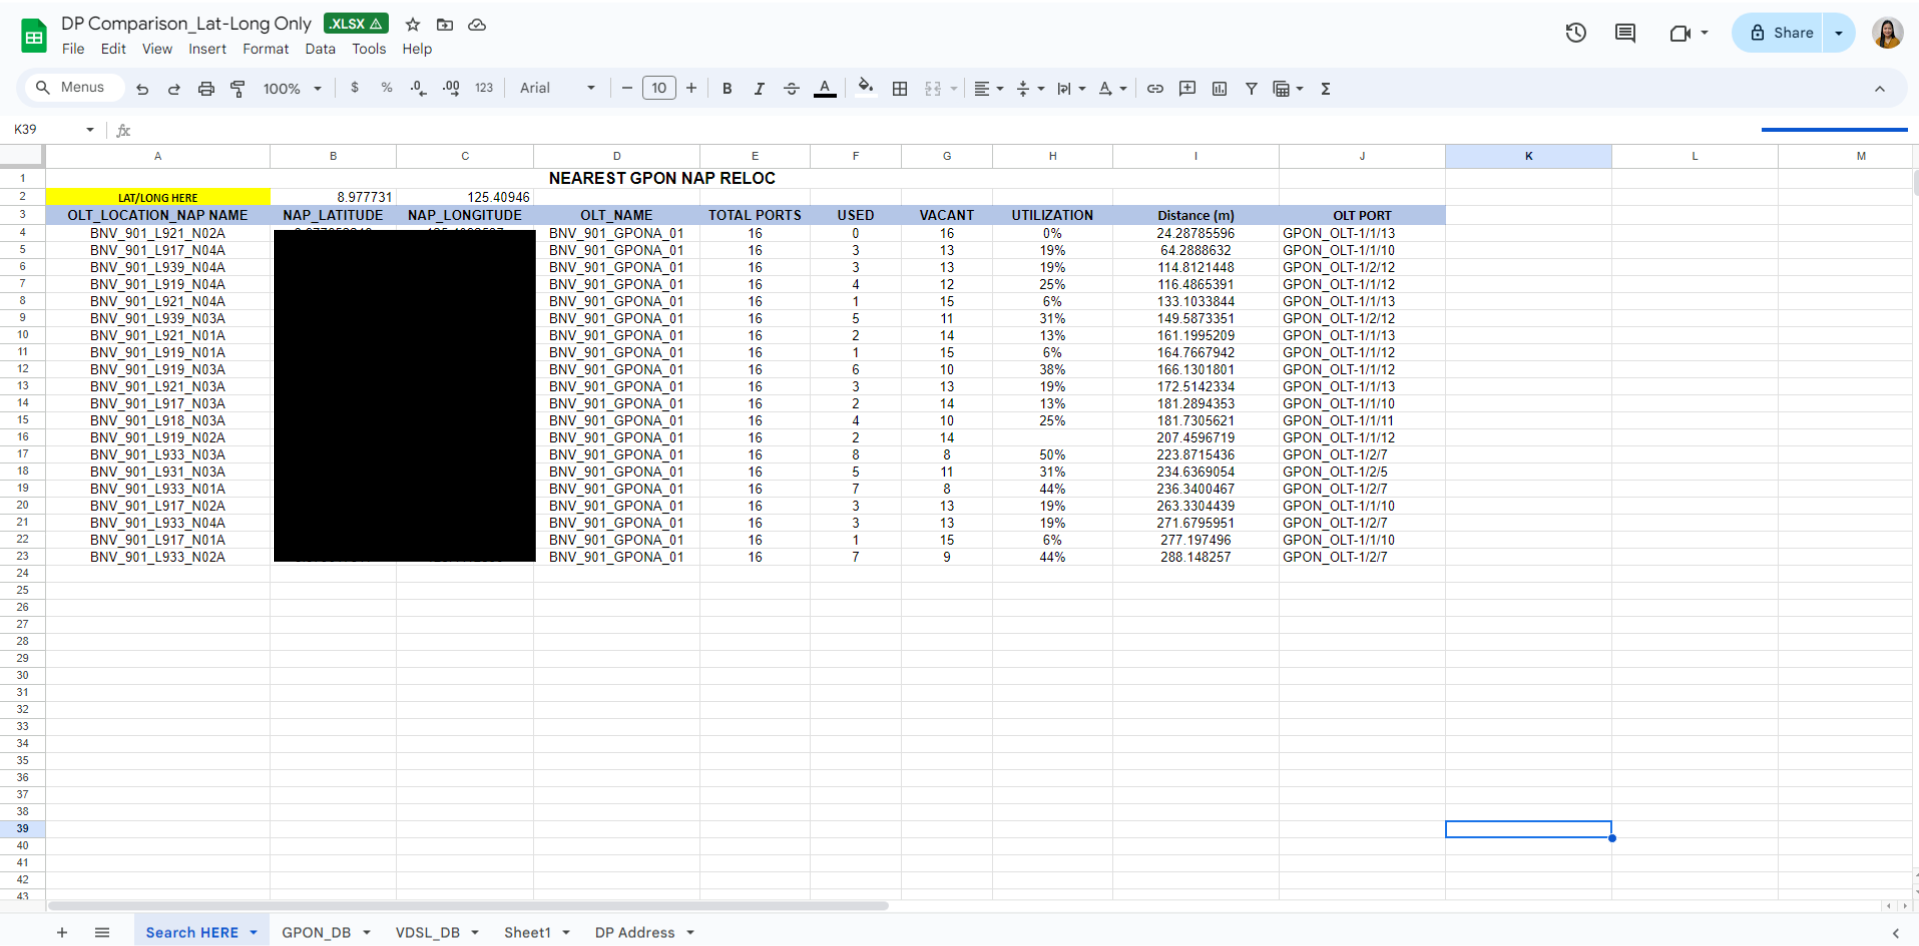The image size is (1919, 946).
Task: Open more number formats 123 menu
Action: (484, 88)
